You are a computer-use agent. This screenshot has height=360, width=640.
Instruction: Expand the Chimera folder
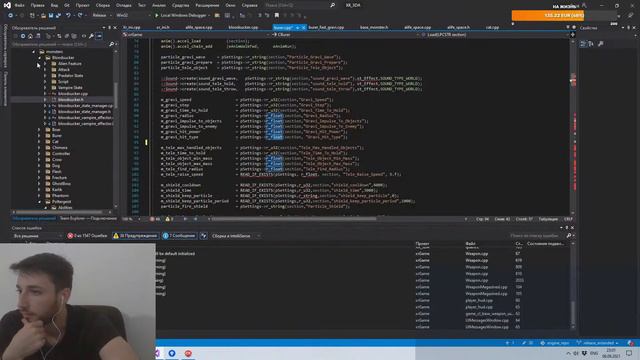39,148
